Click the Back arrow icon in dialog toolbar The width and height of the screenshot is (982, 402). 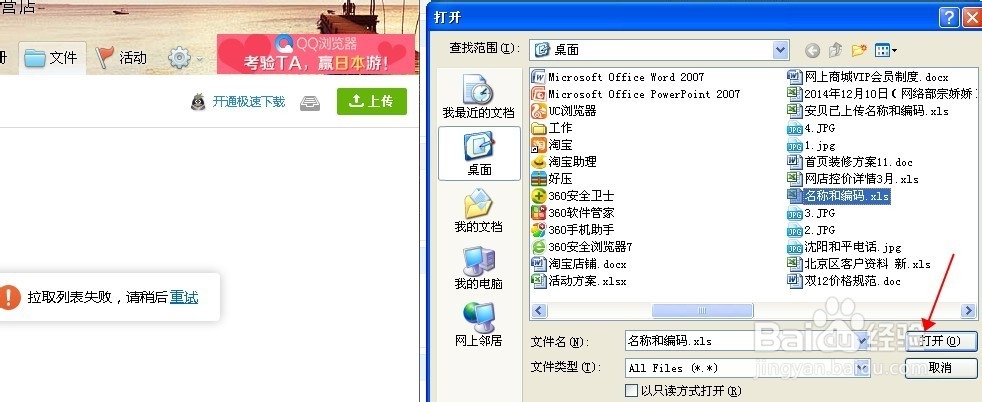812,49
